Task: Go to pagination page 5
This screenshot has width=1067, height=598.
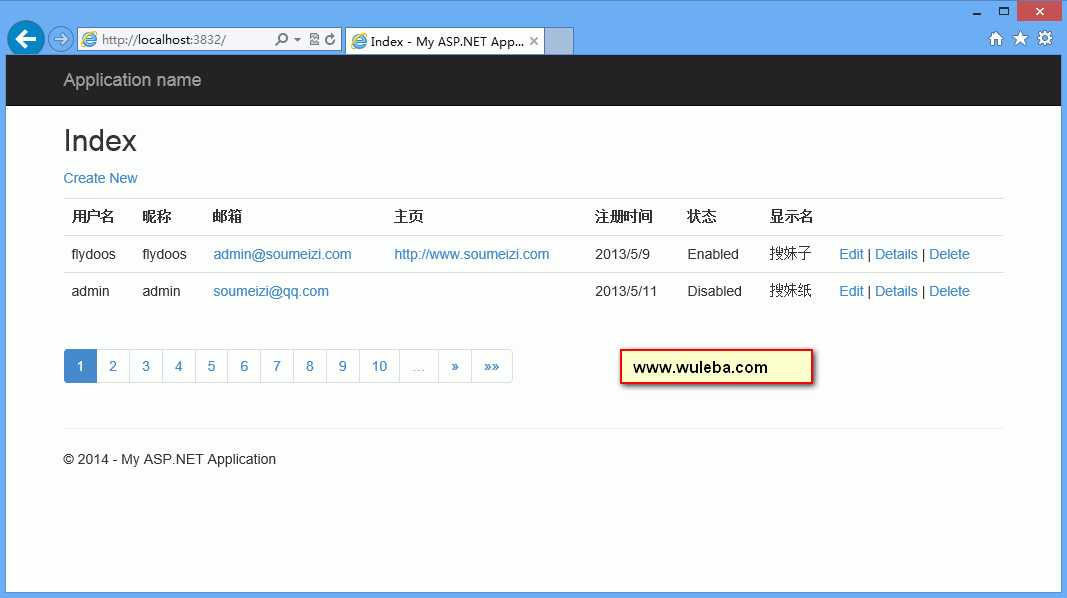Action: [211, 366]
